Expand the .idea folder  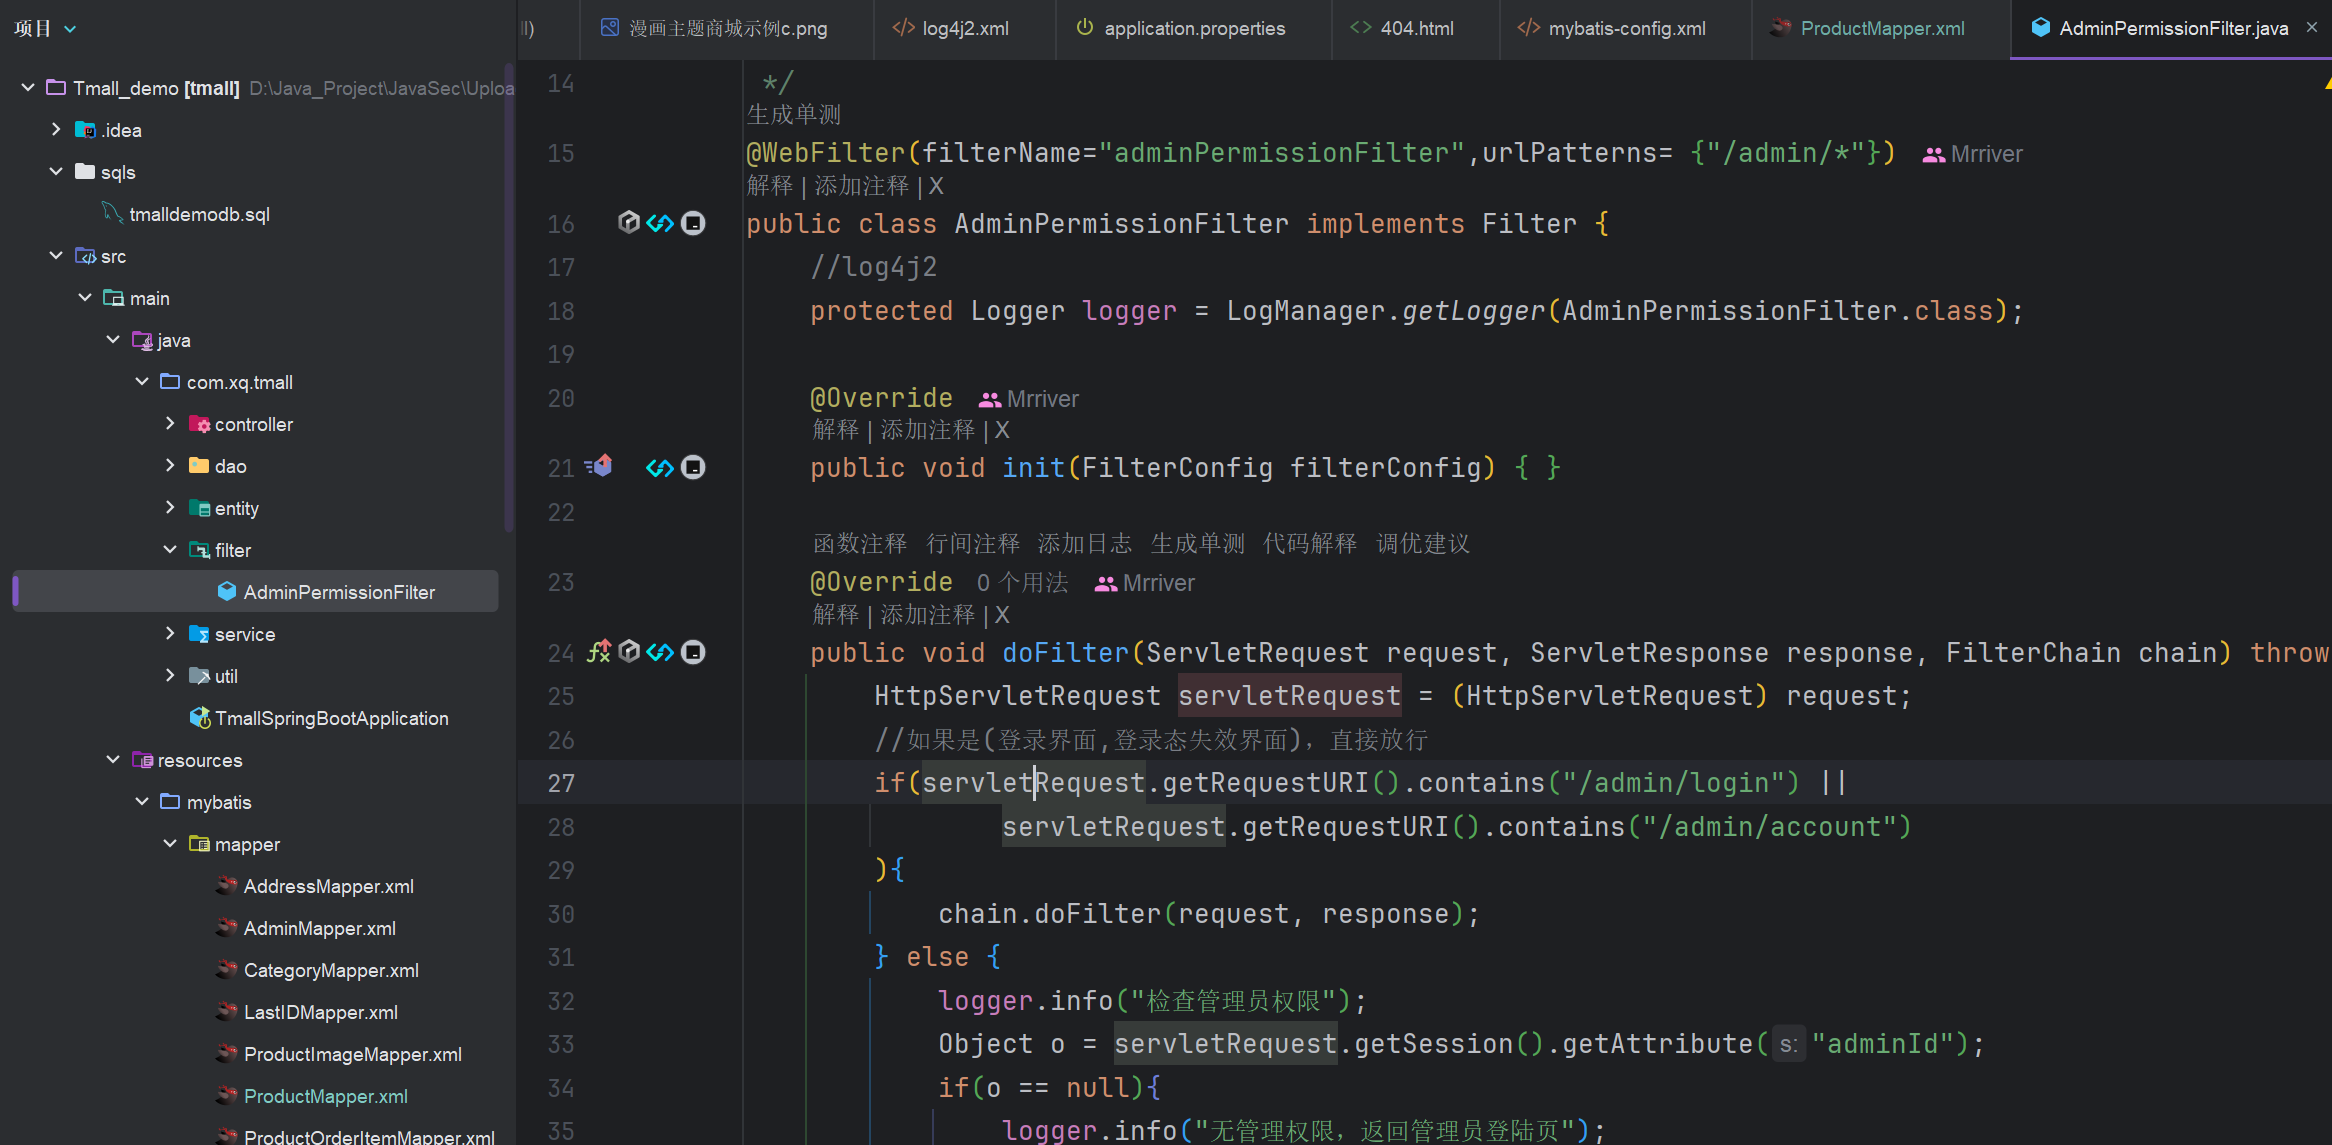coord(56,130)
